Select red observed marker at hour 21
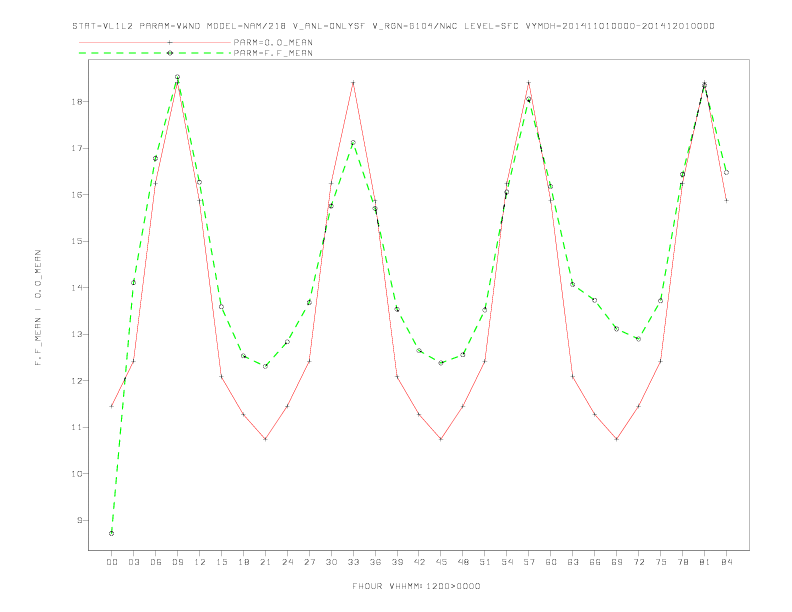This screenshot has height=612, width=792. point(265,439)
